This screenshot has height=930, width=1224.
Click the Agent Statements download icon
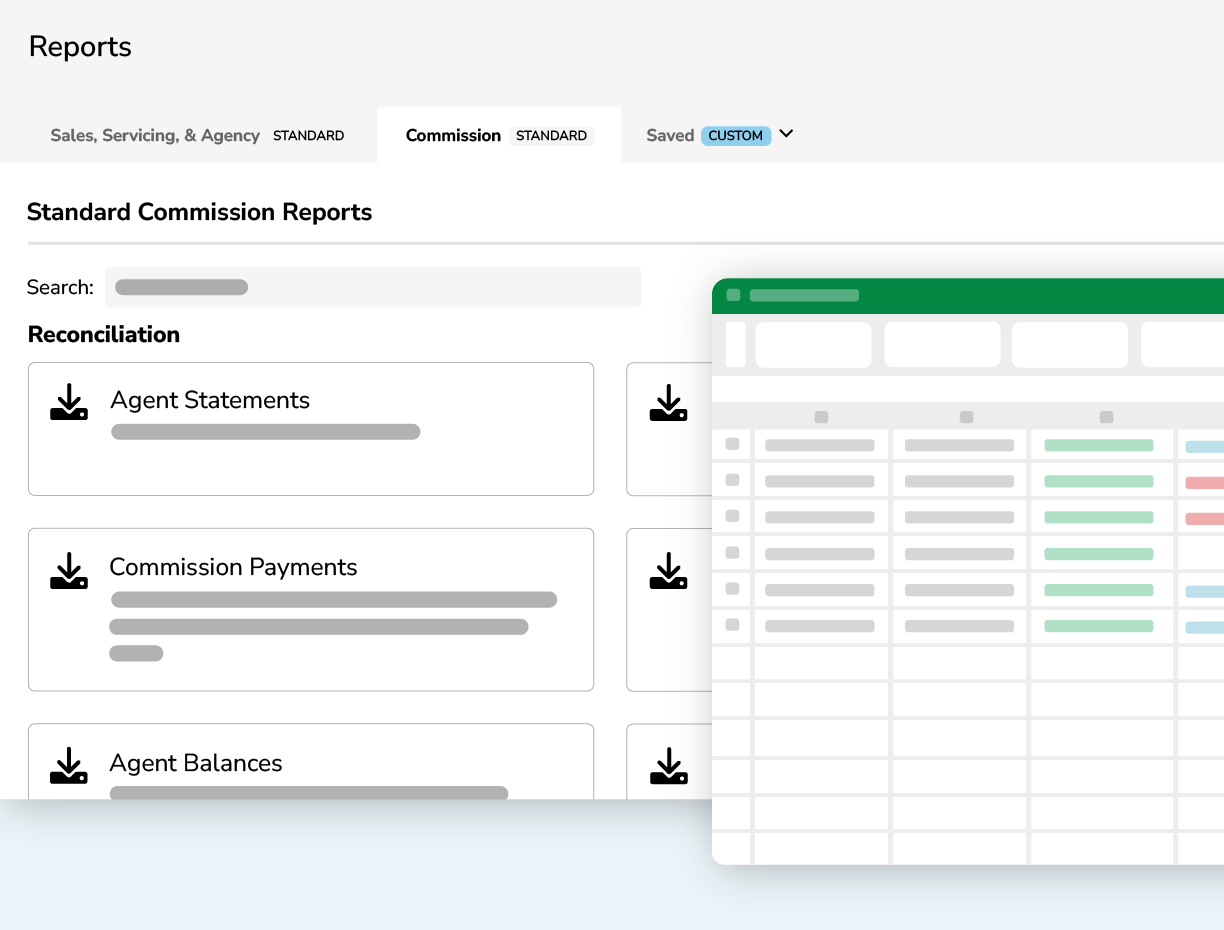click(x=69, y=402)
